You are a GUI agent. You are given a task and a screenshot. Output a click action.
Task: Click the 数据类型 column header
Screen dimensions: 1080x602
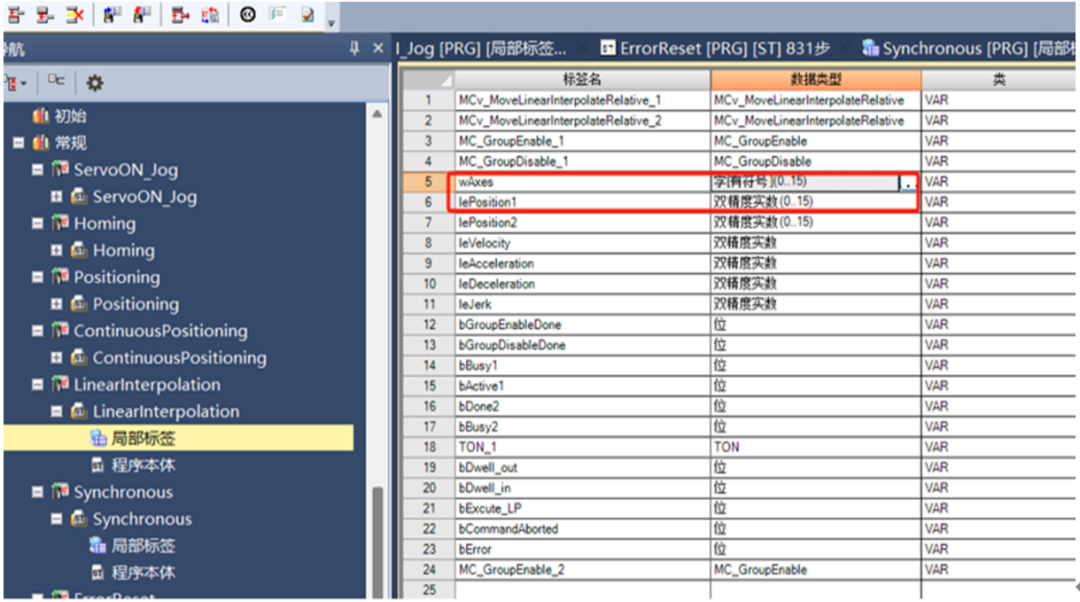[x=816, y=80]
